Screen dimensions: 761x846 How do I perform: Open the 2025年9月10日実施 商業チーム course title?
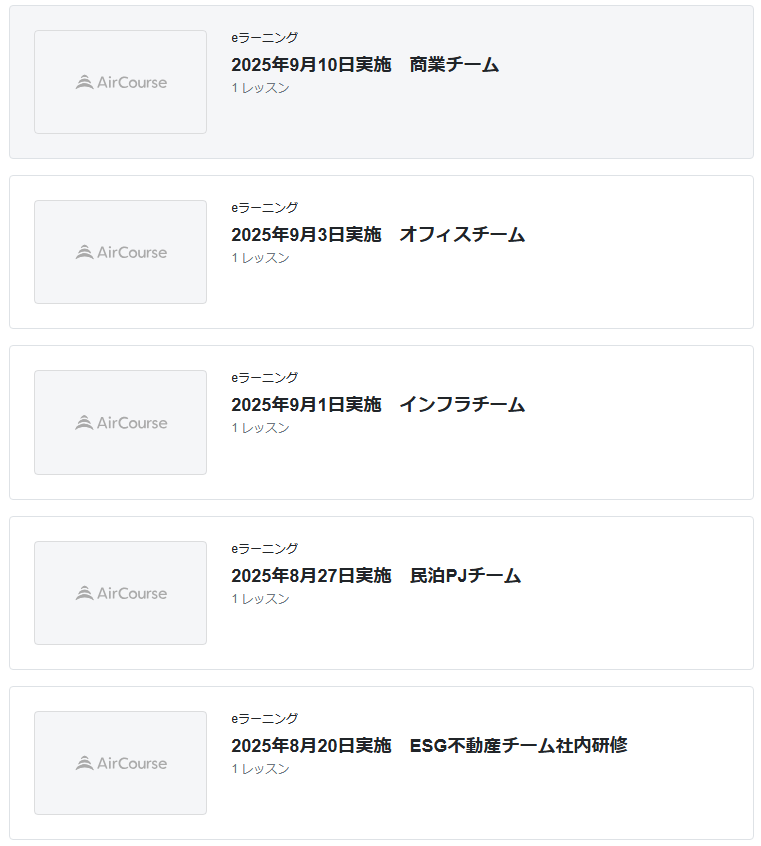click(364, 65)
